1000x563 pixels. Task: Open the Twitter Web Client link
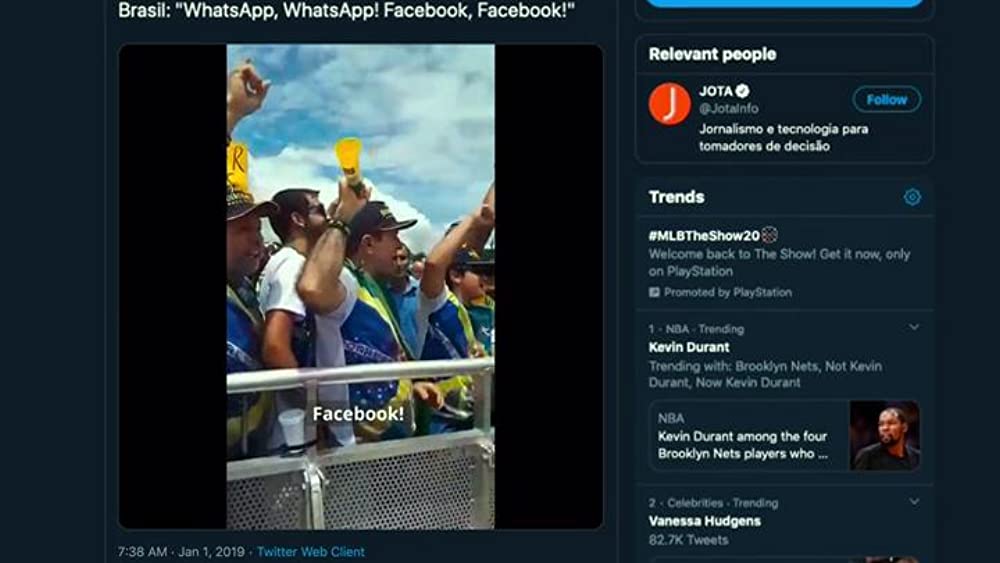(x=311, y=552)
